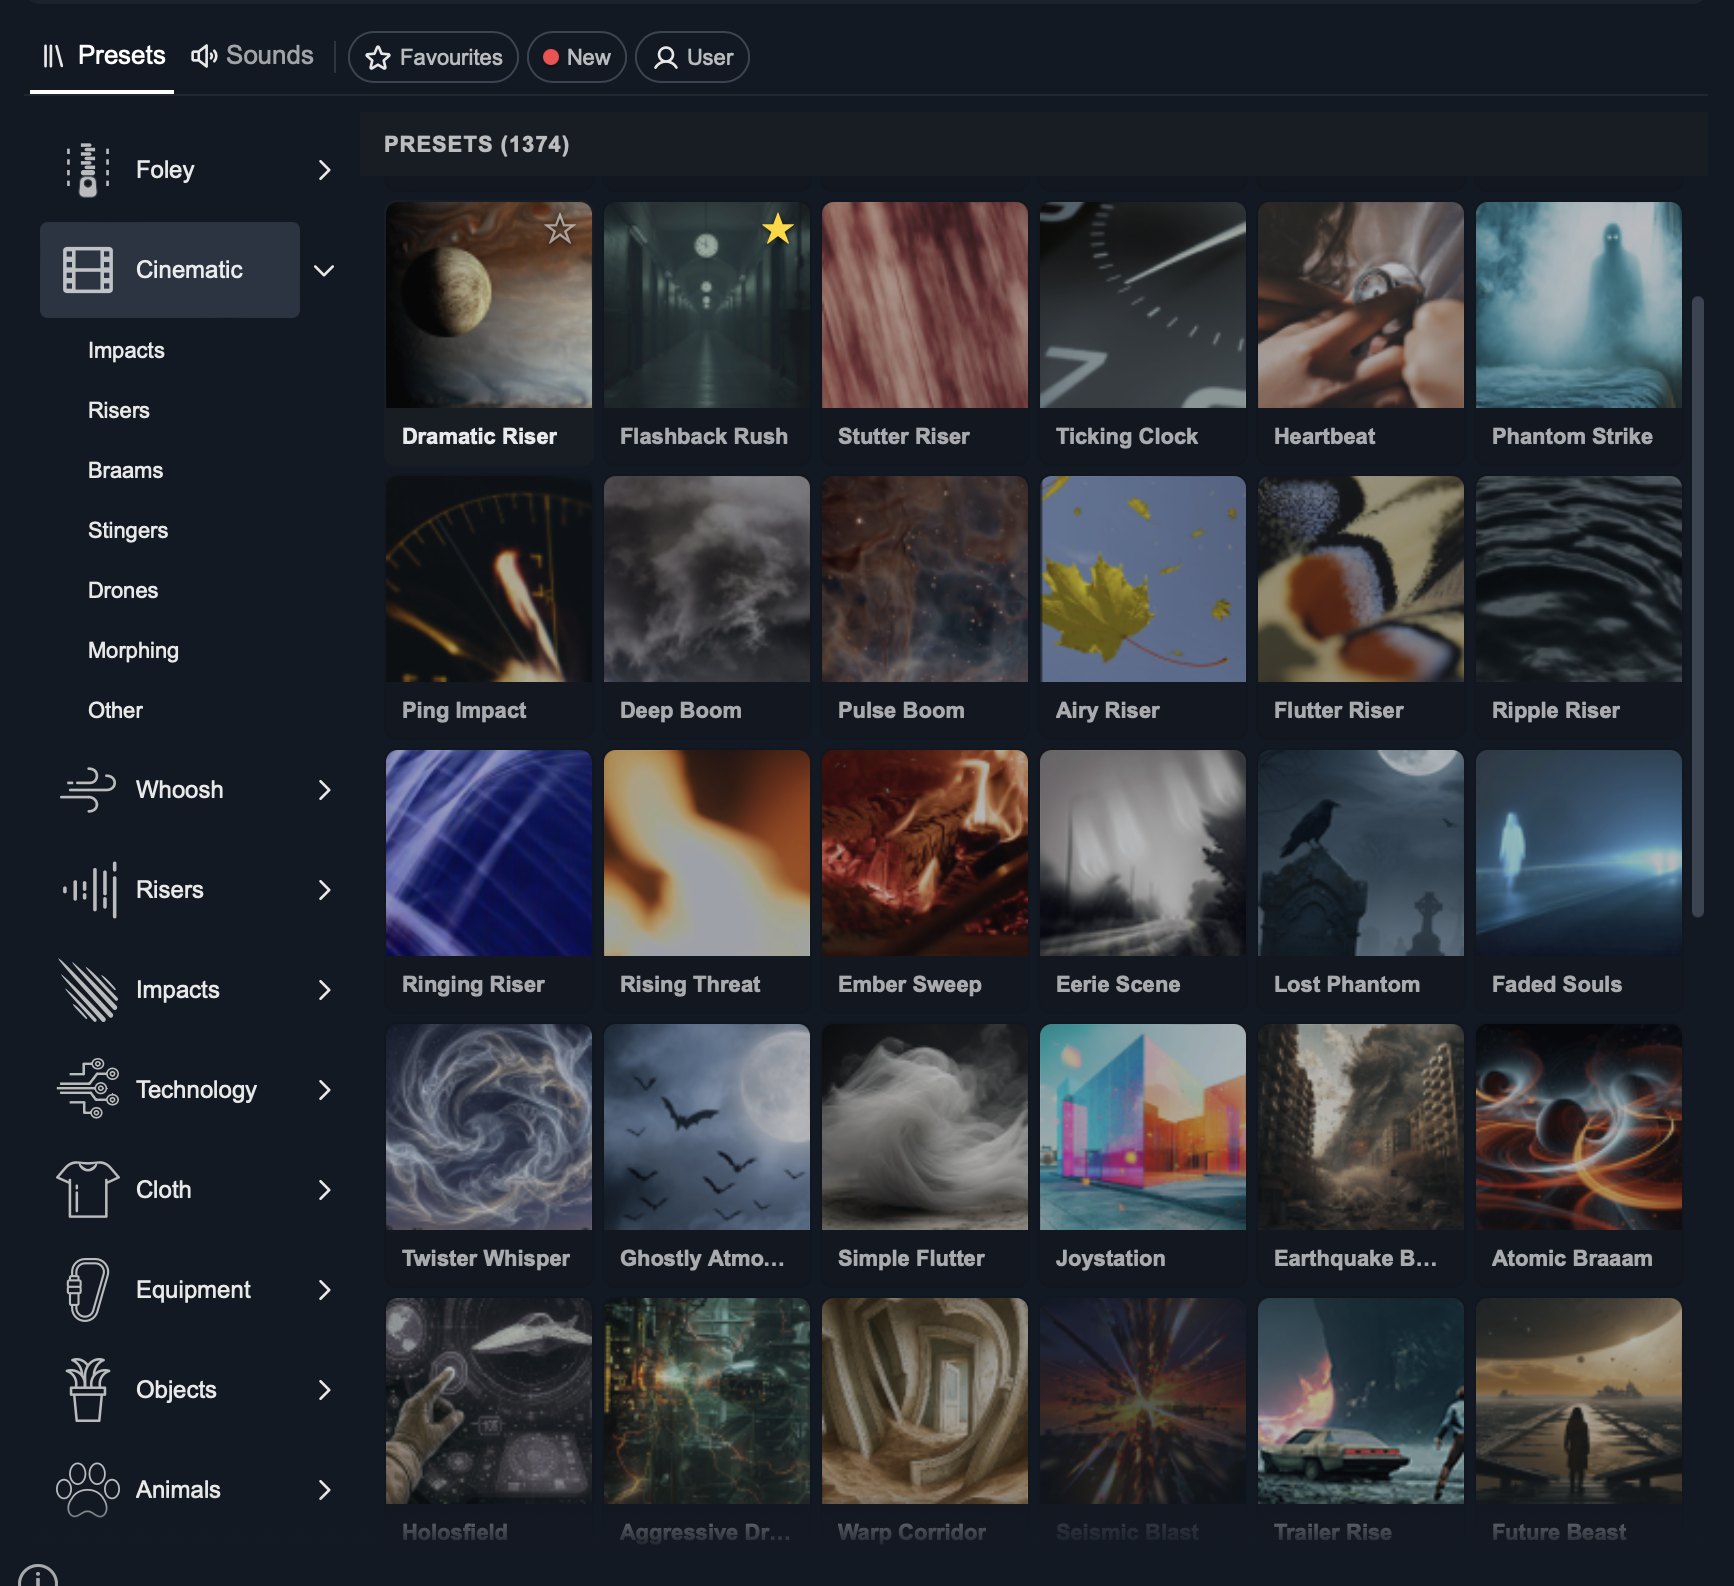Expand the Cloth category chevron
The image size is (1734, 1586).
pyautogui.click(x=324, y=1190)
